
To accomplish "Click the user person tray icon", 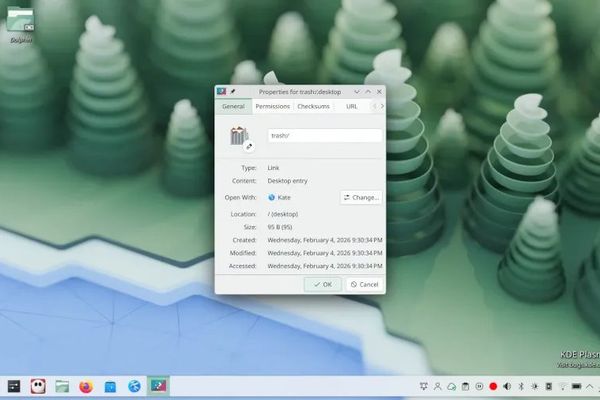I will [437, 387].
